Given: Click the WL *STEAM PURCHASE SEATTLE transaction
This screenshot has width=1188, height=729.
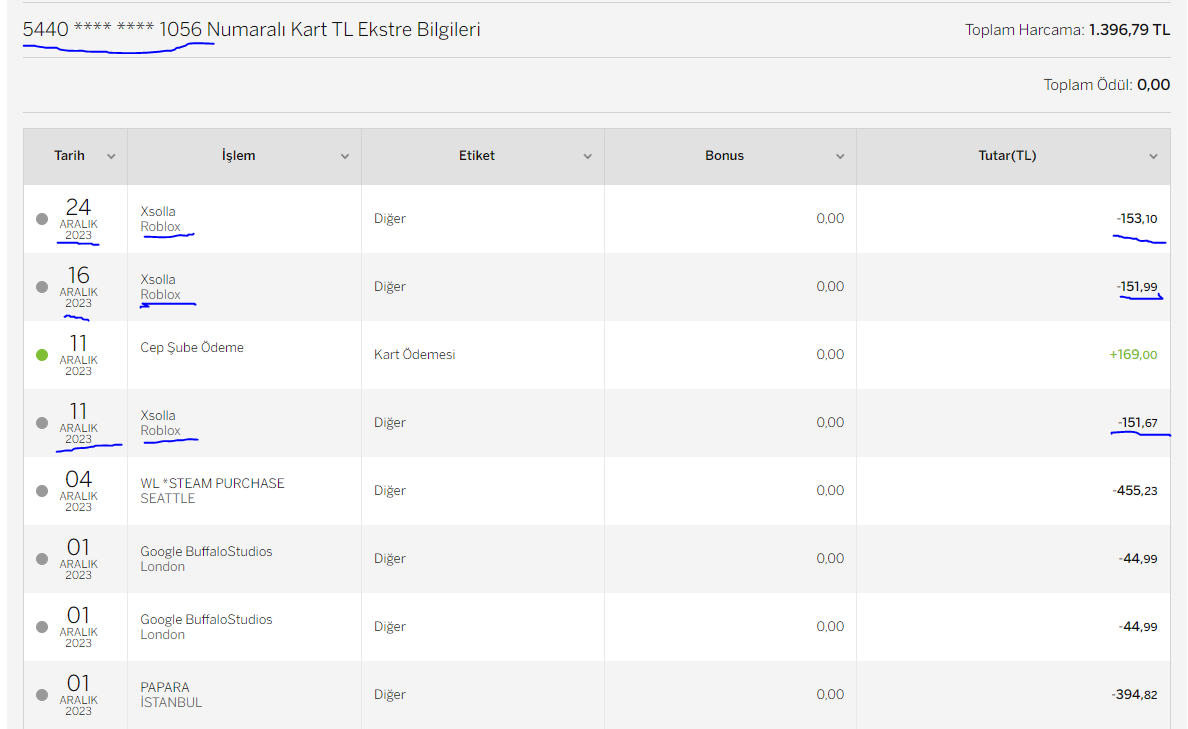Looking at the screenshot, I should click(212, 491).
